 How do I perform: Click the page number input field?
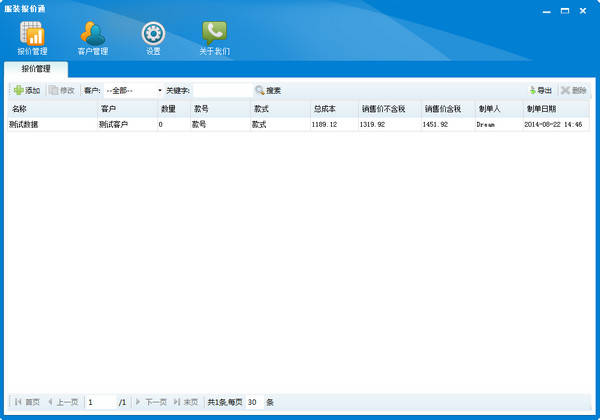[x=100, y=402]
